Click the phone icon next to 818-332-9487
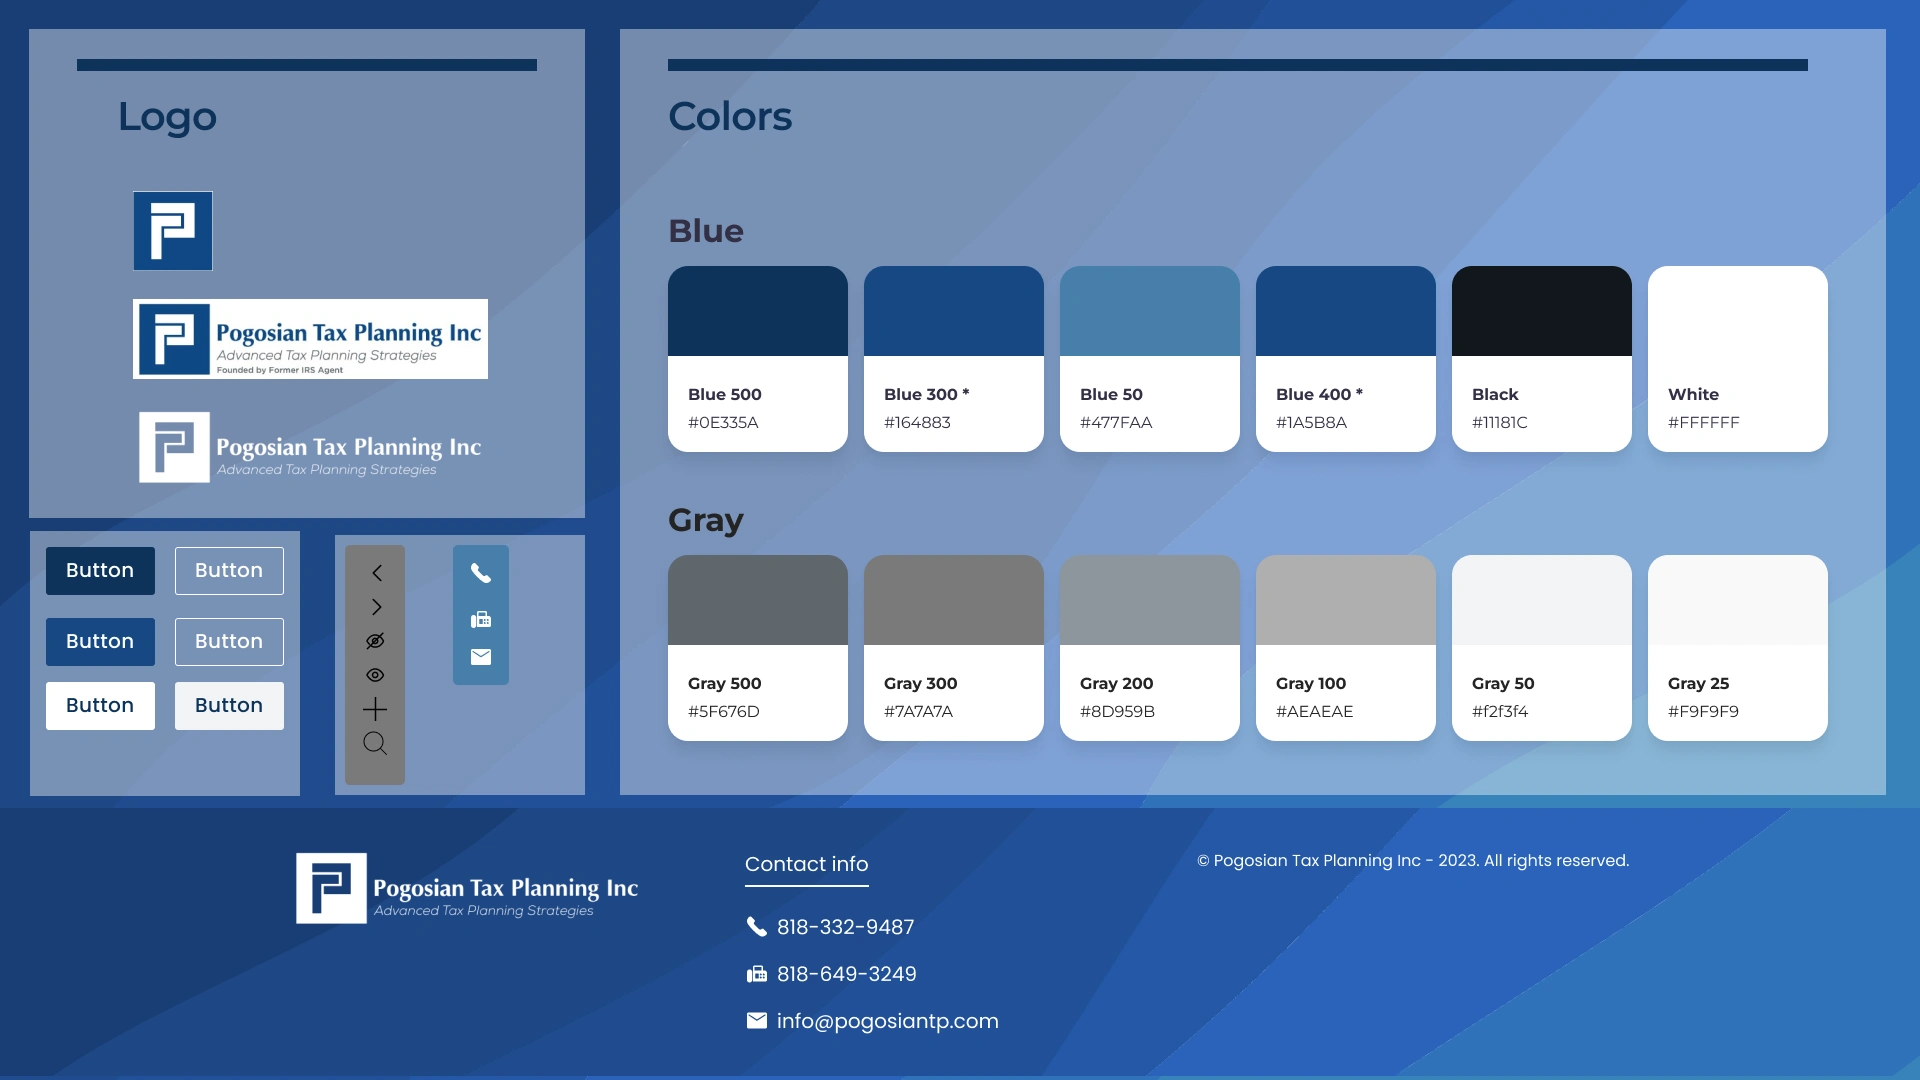The image size is (1920, 1080). pos(757,927)
